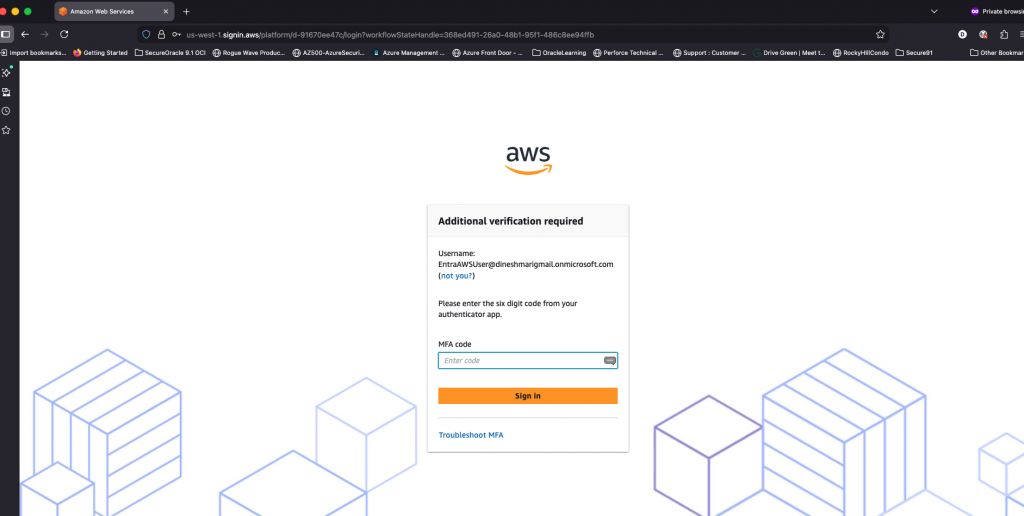Open the tracking protection shield icon
The width and height of the screenshot is (1024, 516).
point(146,35)
